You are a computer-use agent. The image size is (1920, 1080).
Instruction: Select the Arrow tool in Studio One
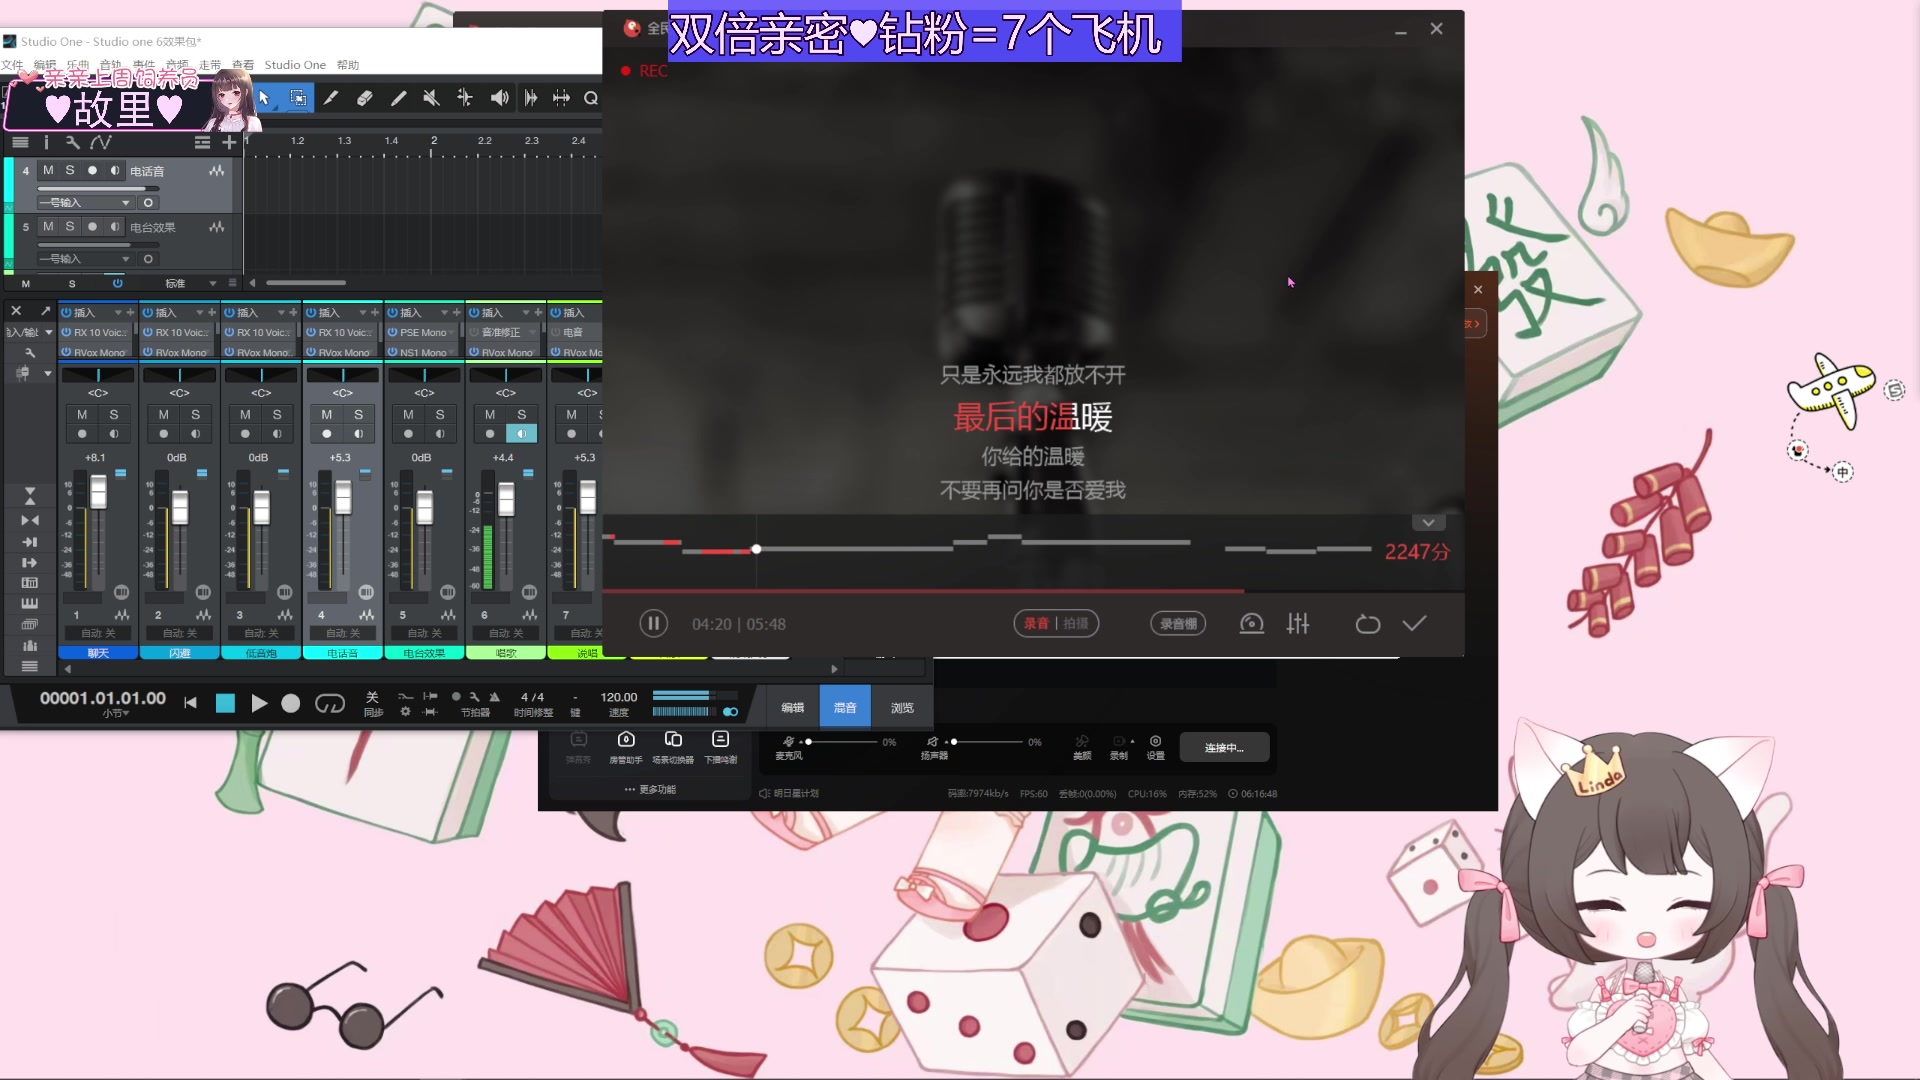tap(265, 98)
